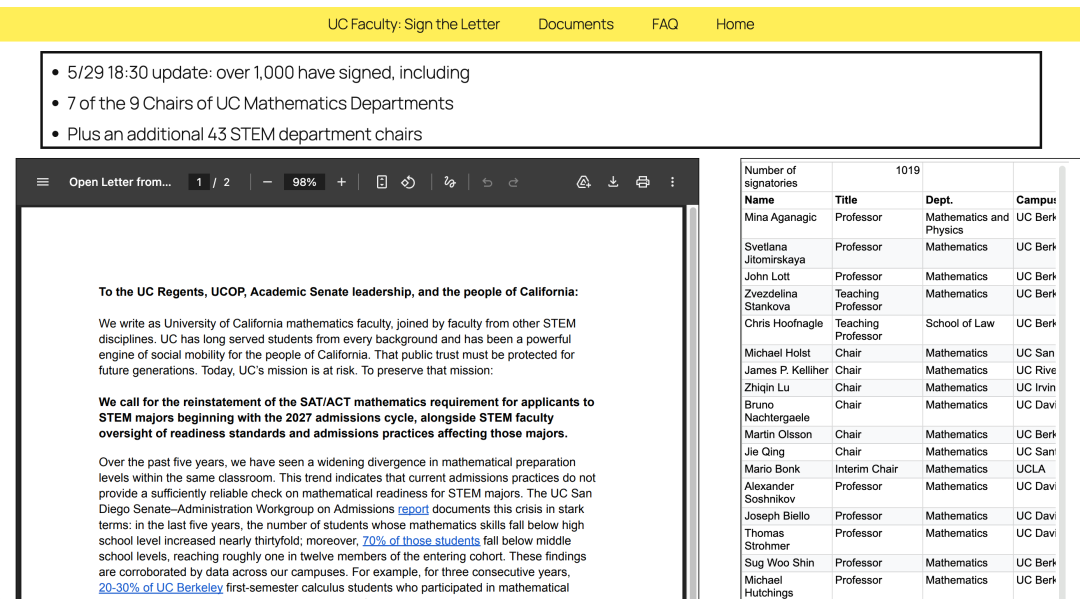Click the '7 of the 9 Chairs' bullet
1080x599 pixels.
click(x=260, y=103)
